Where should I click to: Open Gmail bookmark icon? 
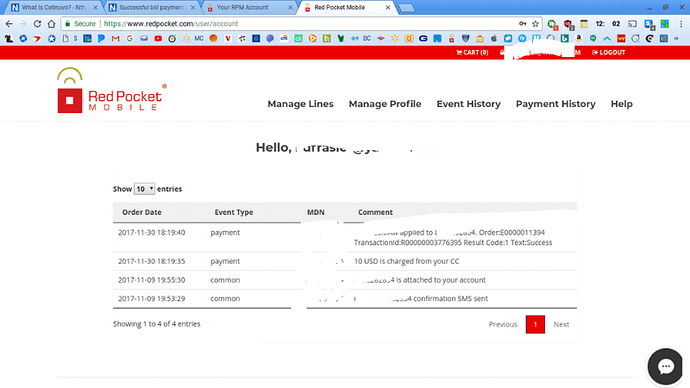(x=115, y=39)
